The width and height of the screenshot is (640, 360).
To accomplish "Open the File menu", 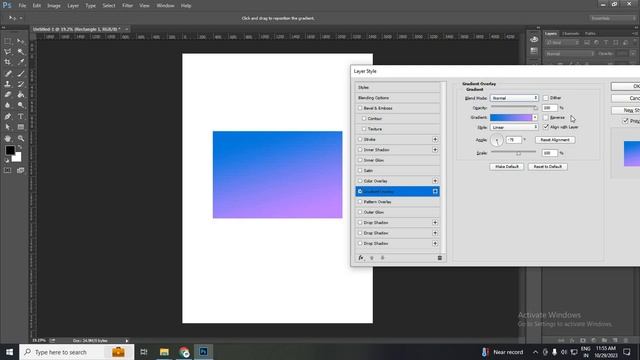I will (22, 6).
